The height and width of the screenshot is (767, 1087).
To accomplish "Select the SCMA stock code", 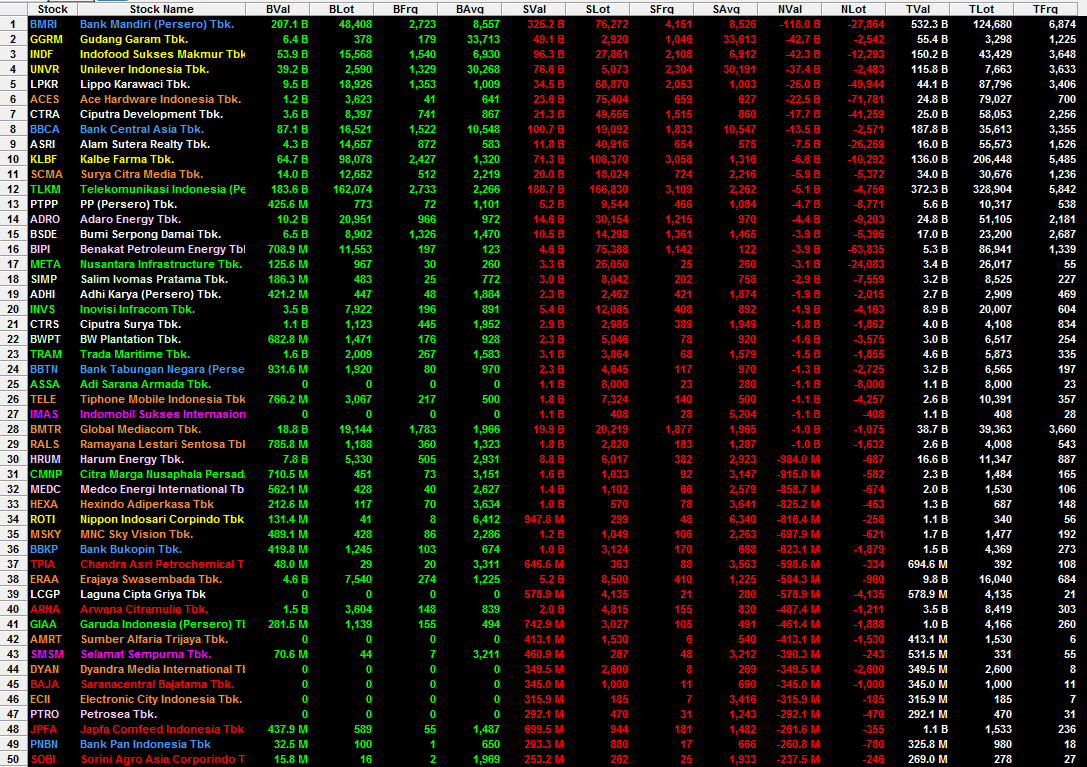I will click(46, 175).
